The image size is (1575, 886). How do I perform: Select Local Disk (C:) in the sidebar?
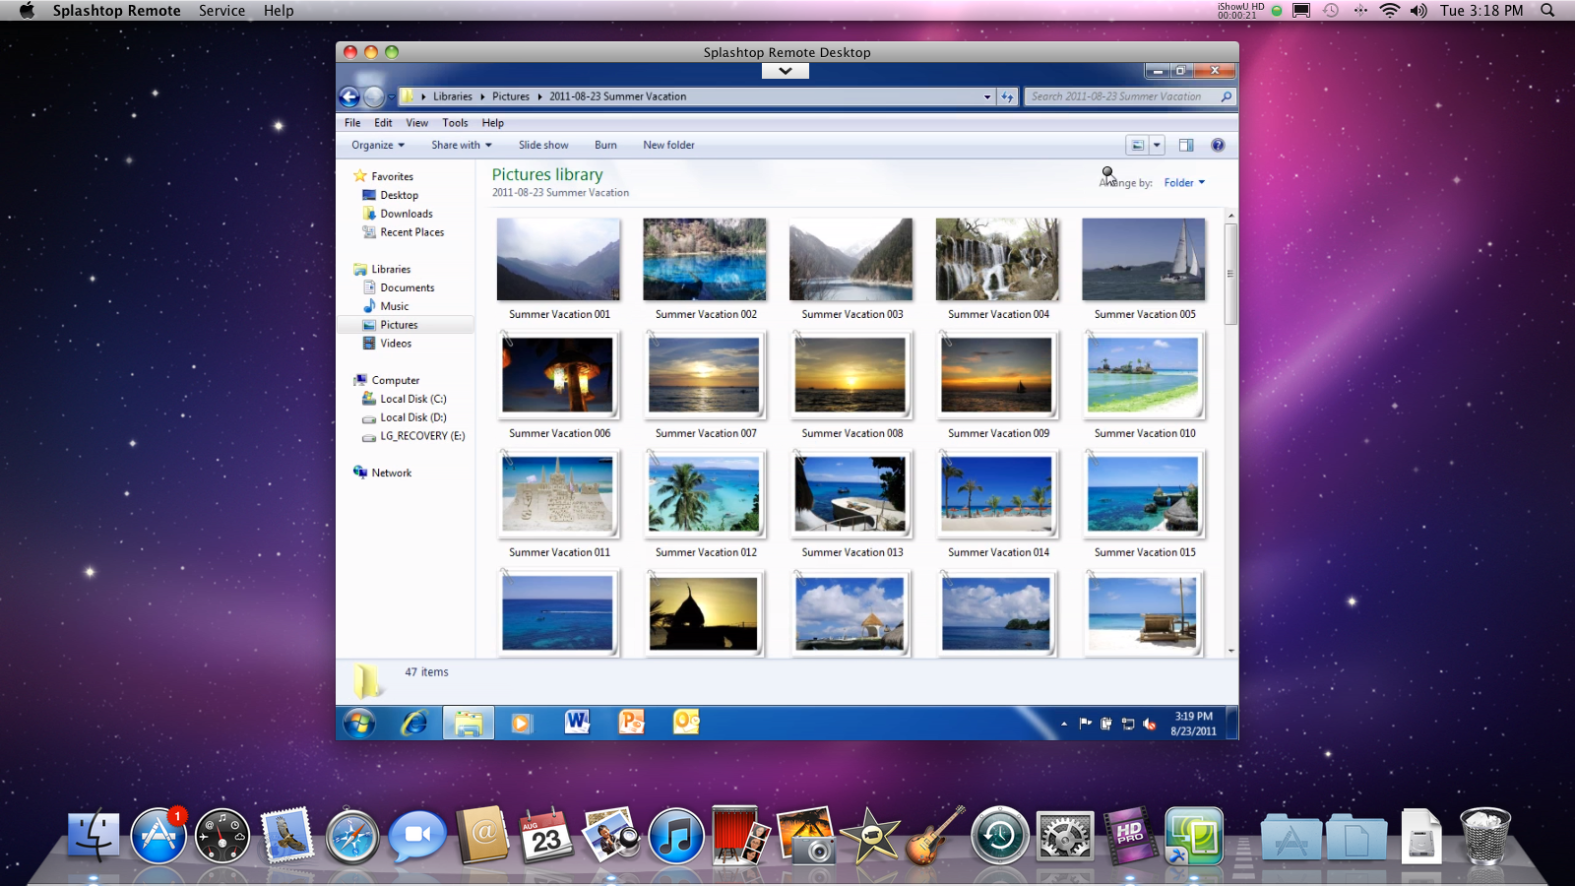click(413, 399)
